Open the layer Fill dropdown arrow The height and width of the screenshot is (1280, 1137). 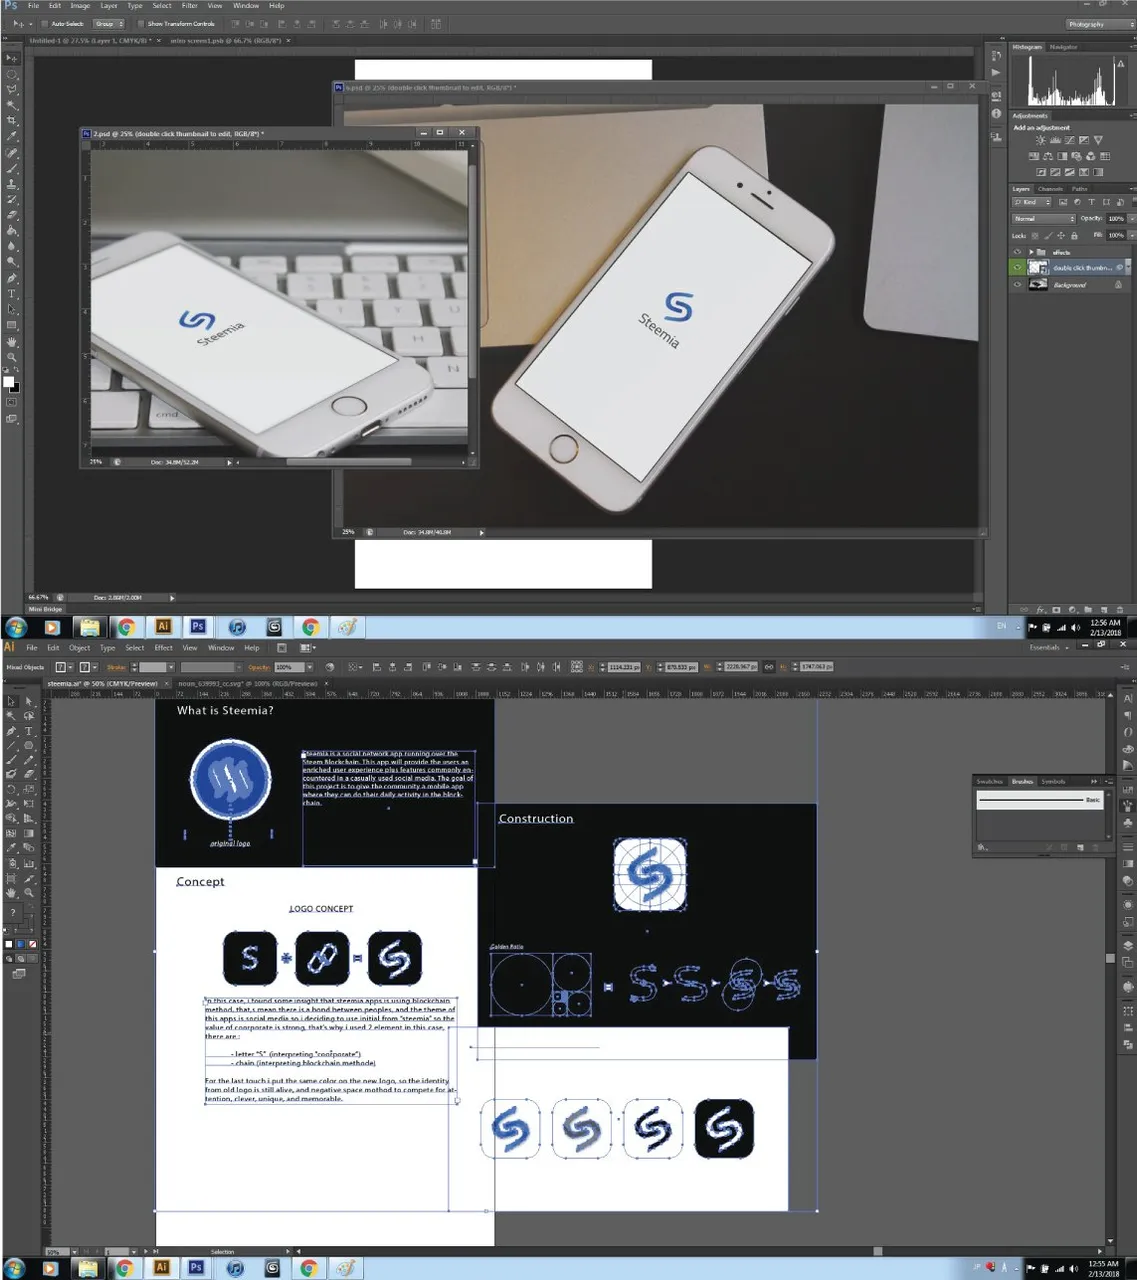tap(1132, 236)
